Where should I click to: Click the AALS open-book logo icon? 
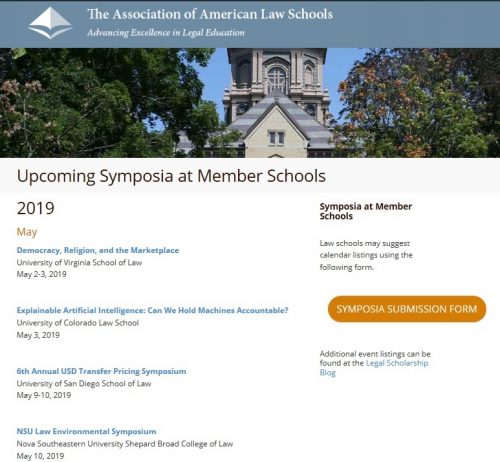point(50,23)
